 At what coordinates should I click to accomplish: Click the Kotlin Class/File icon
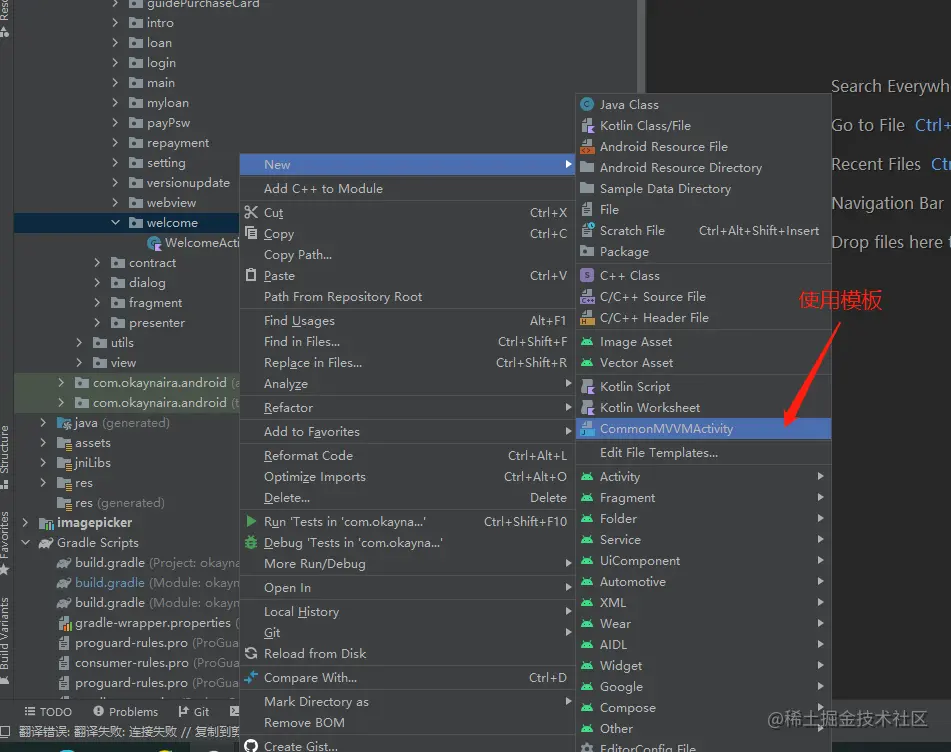pyautogui.click(x=586, y=126)
